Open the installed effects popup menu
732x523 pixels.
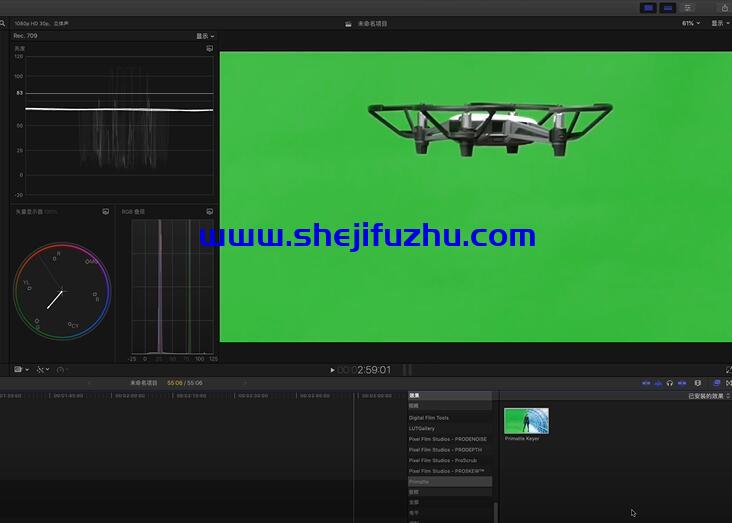pos(709,396)
